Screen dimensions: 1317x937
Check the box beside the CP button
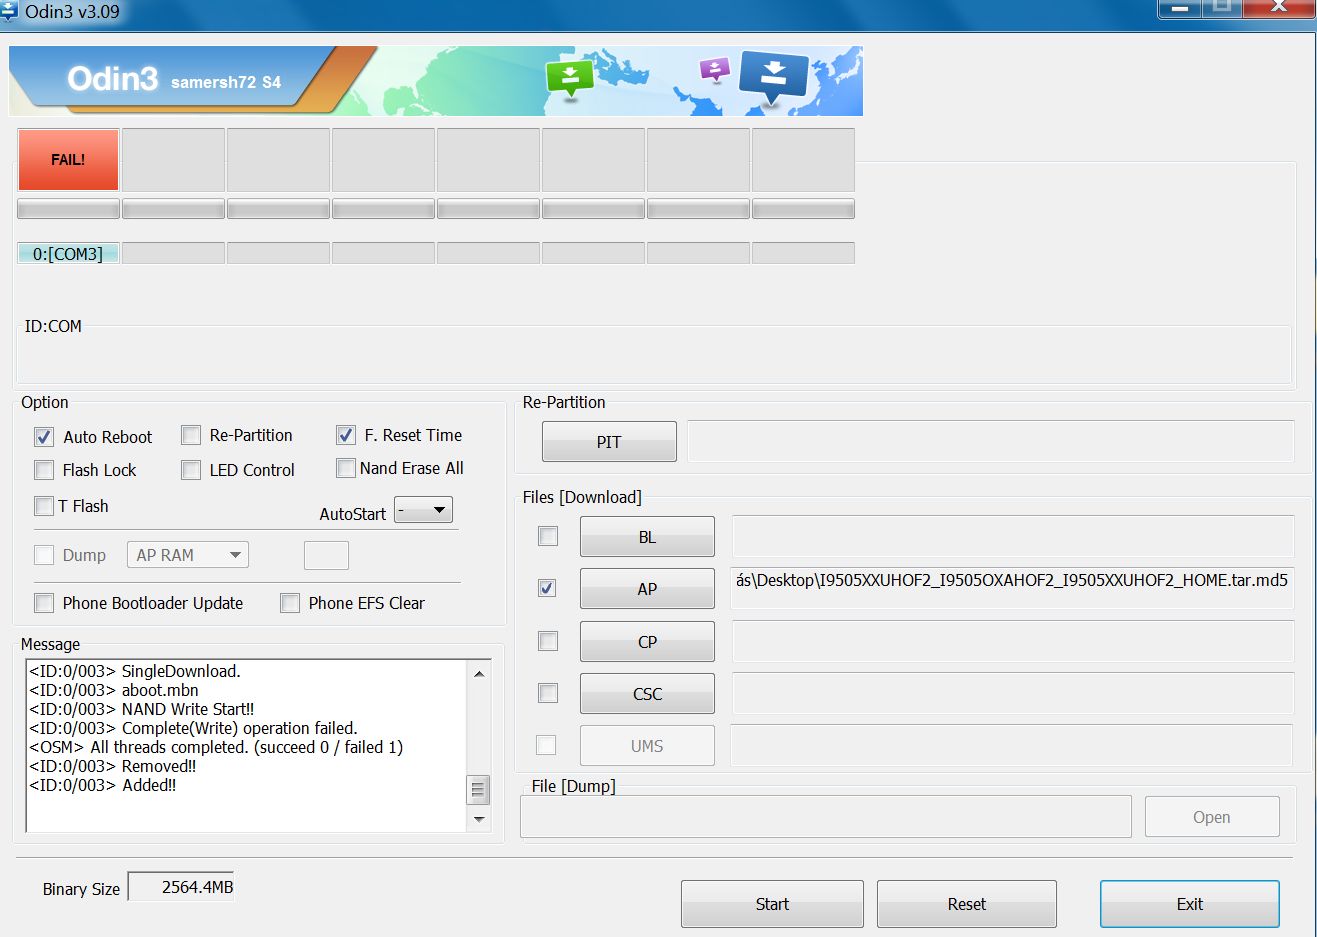(548, 641)
